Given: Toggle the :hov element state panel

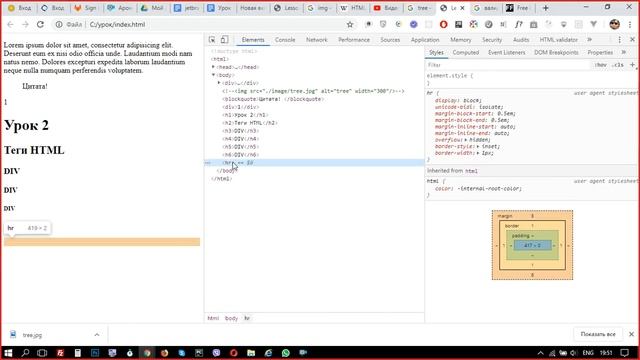Looking at the screenshot, I should pyautogui.click(x=600, y=65).
